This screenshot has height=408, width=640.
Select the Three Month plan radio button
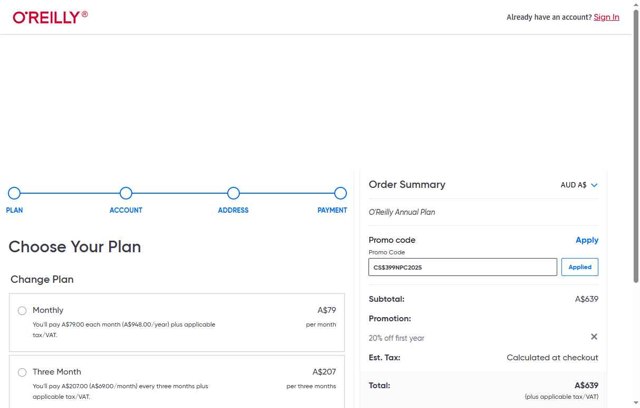coord(22,372)
